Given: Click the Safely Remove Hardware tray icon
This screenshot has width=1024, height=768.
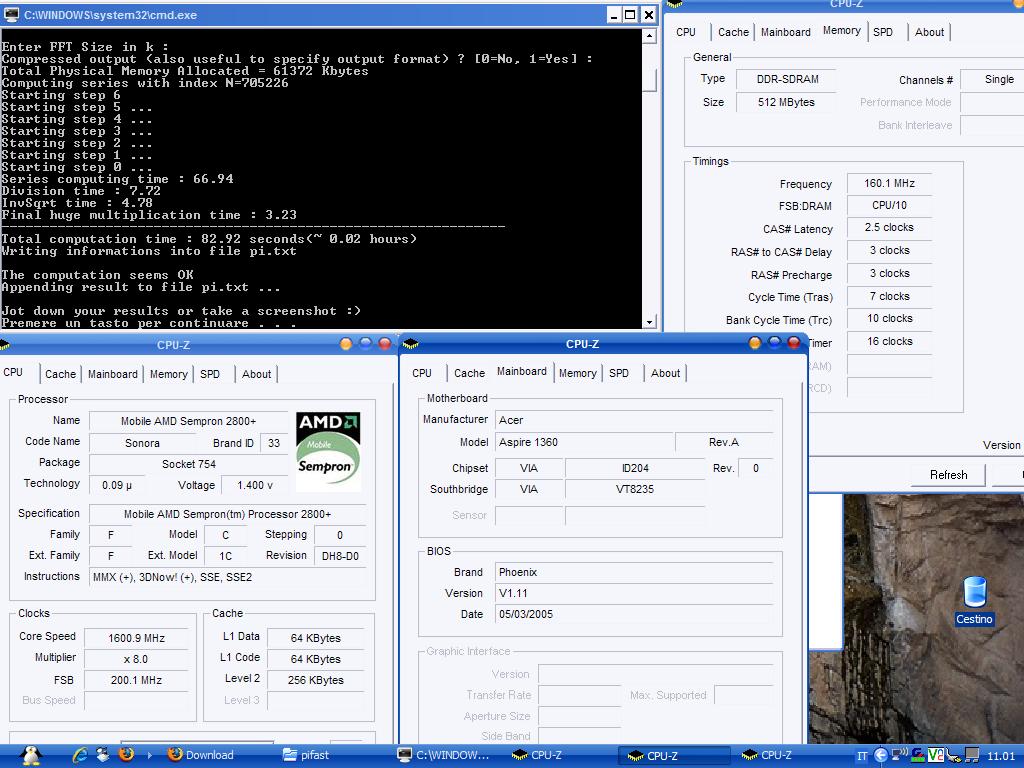Looking at the screenshot, I should pyautogui.click(x=954, y=755).
